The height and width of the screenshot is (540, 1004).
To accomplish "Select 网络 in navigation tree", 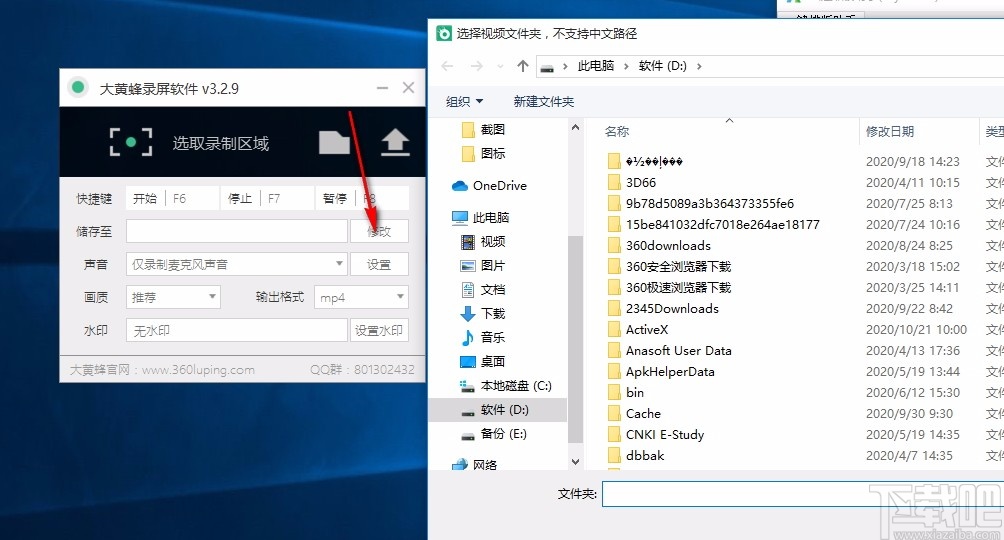I will click(475, 464).
